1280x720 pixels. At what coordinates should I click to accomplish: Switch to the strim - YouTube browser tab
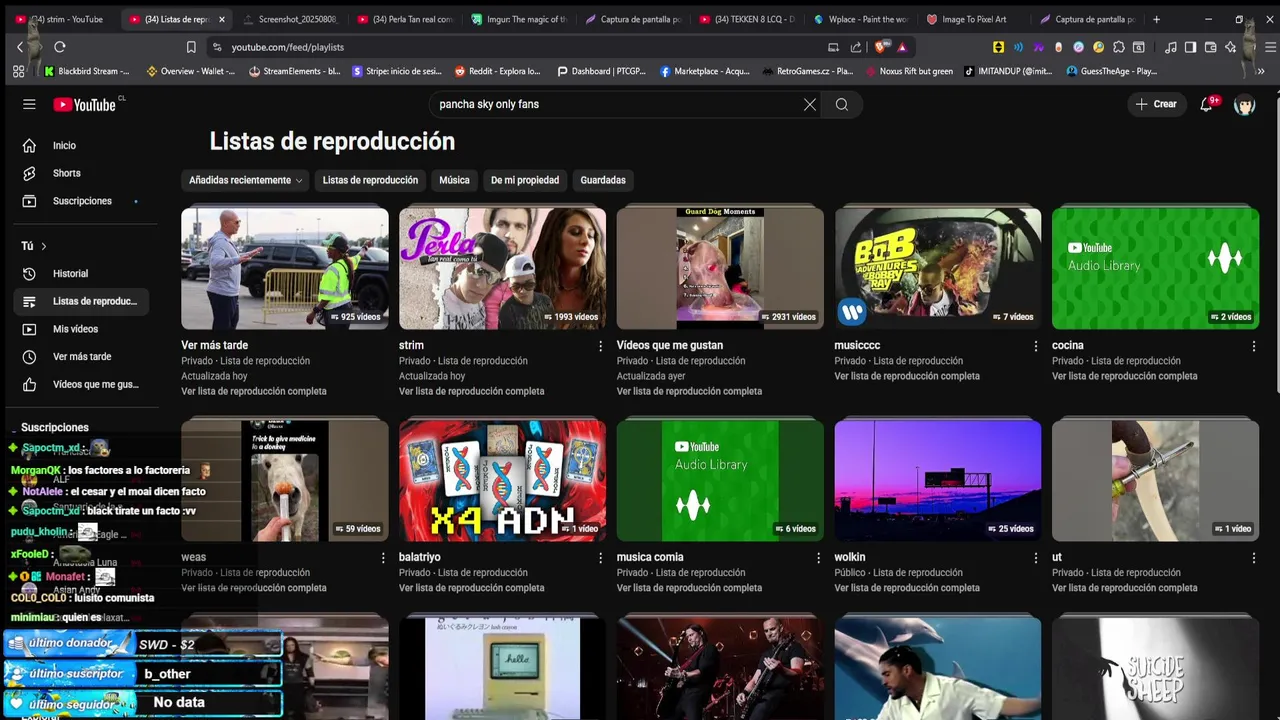[60, 19]
